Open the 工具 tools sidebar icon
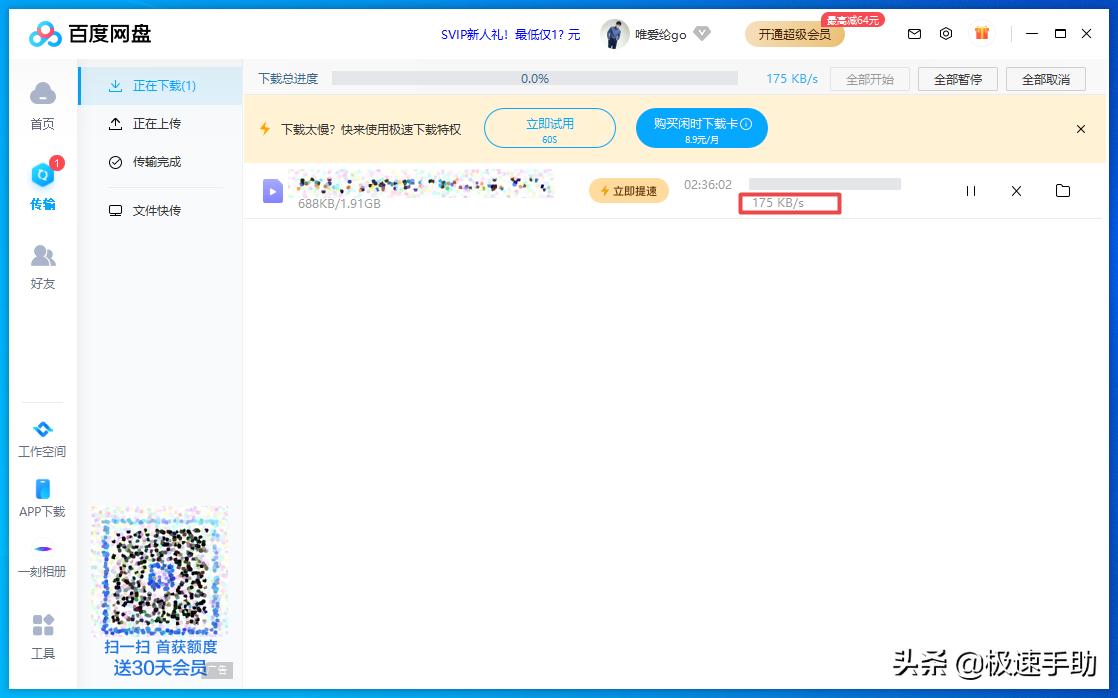The width and height of the screenshot is (1118, 698). click(43, 634)
